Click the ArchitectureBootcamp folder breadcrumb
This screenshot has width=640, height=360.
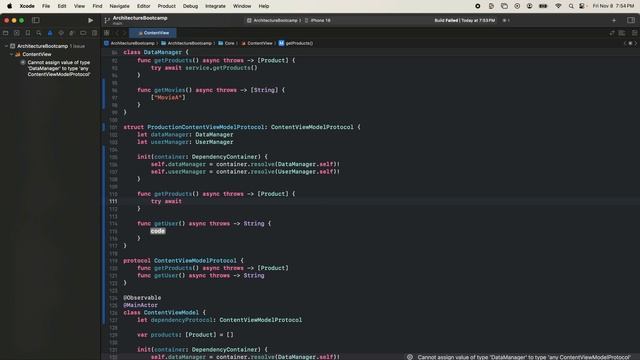point(187,43)
